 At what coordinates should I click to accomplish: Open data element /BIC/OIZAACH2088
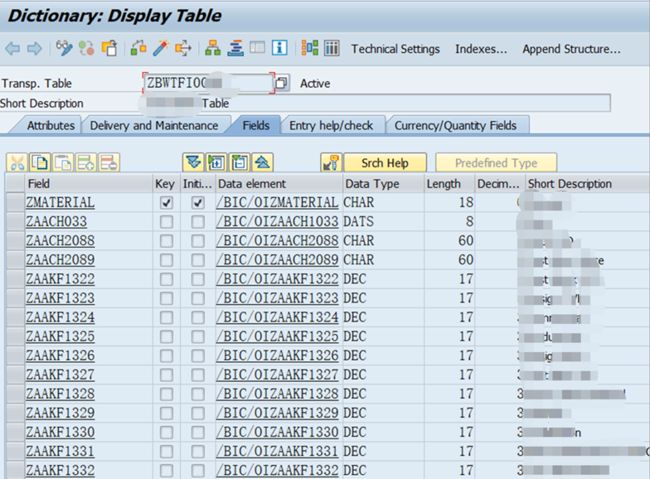(277, 241)
